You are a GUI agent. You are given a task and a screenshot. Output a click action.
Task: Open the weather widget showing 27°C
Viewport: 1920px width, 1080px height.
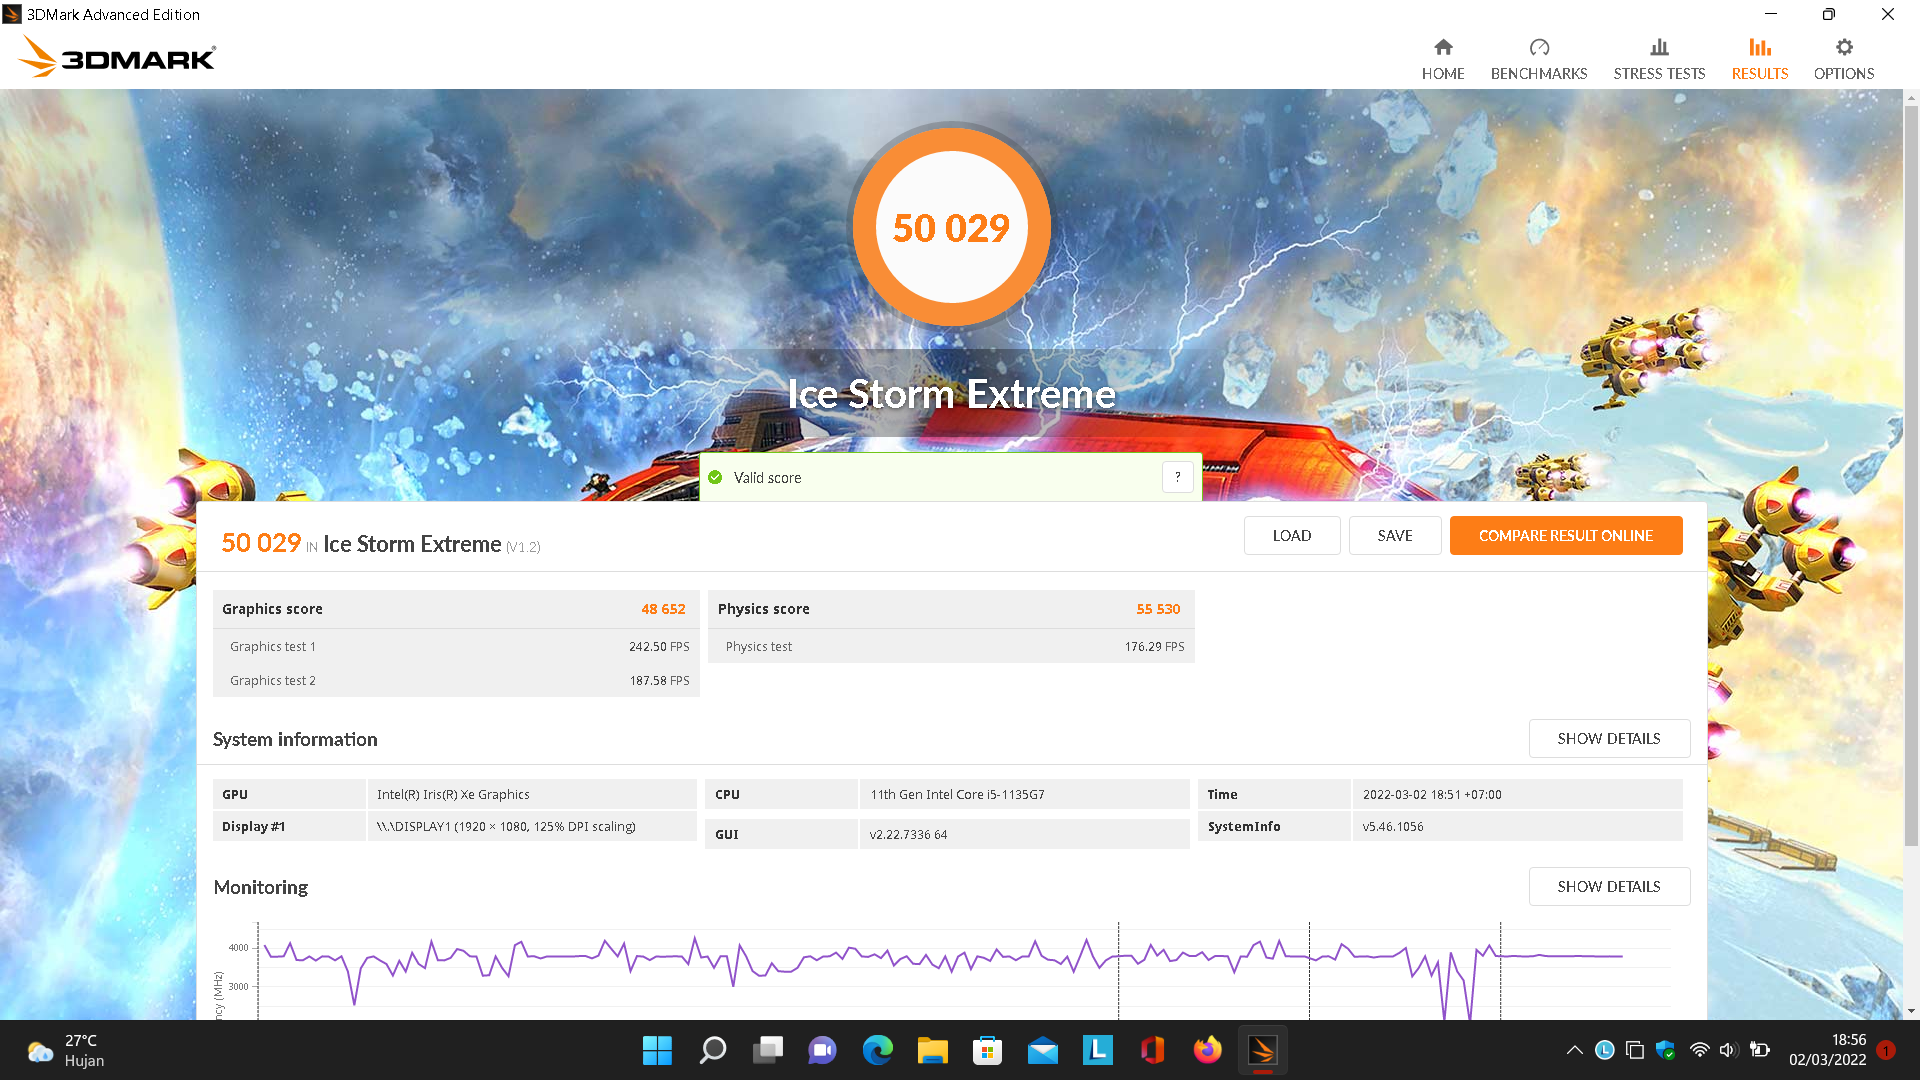66,1050
